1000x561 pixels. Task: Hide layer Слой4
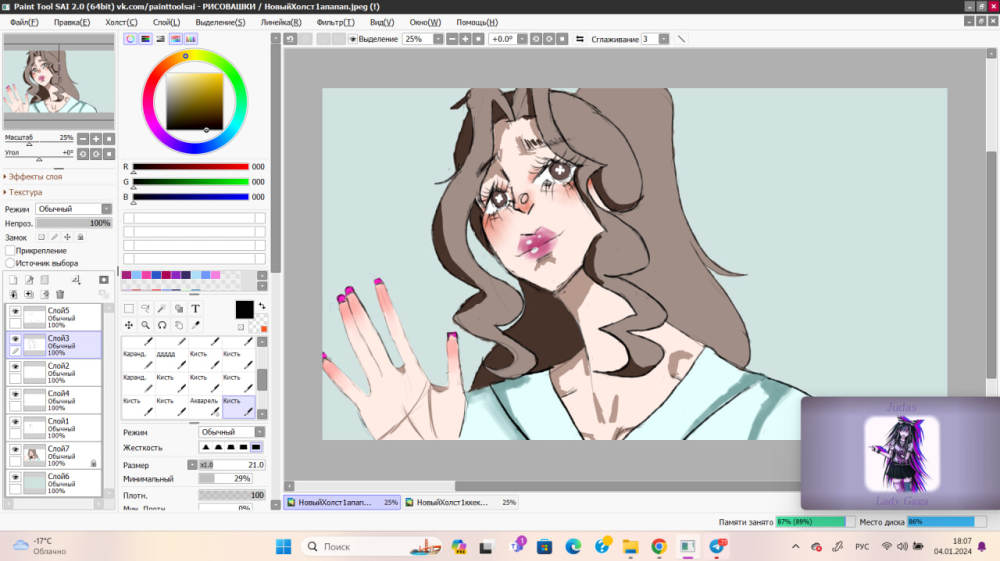tap(15, 394)
